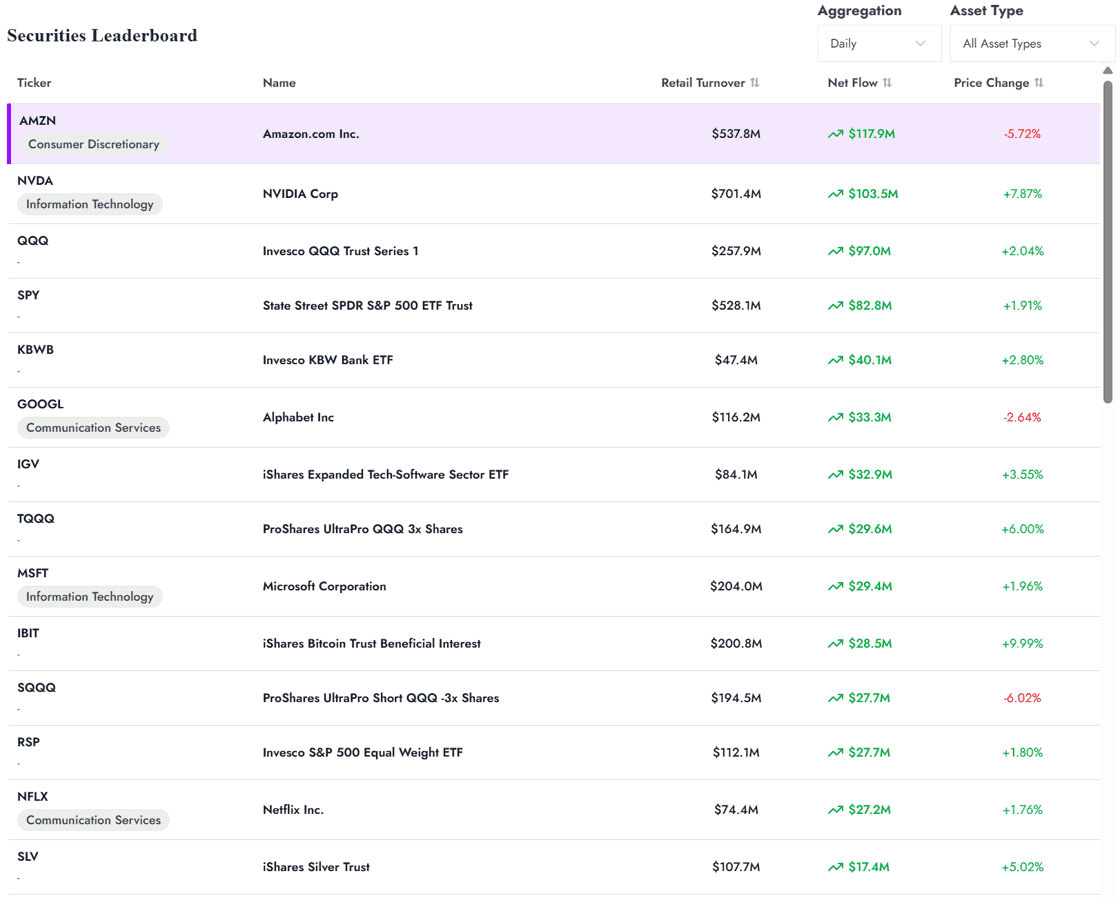Toggle Price Change column sort icon
The height and width of the screenshot is (898, 1120).
click(x=1039, y=83)
